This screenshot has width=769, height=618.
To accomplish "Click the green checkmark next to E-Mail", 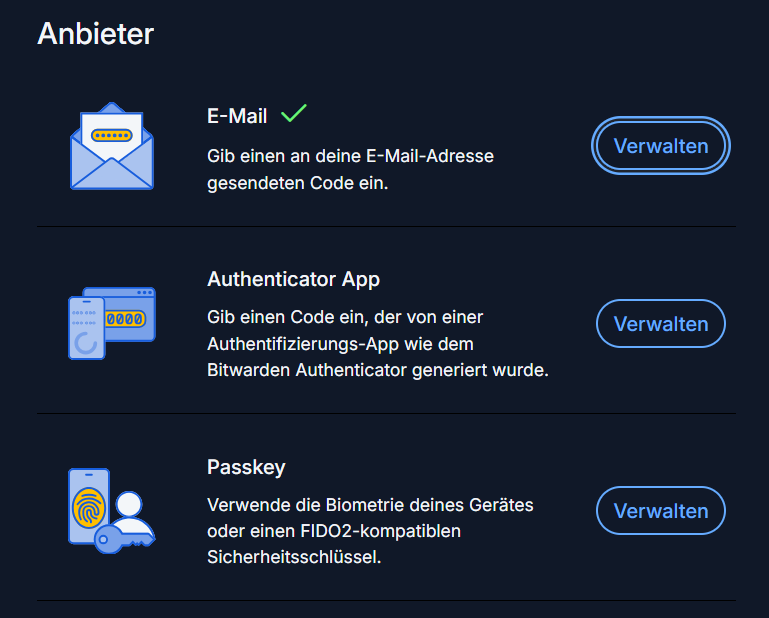I will [x=293, y=115].
